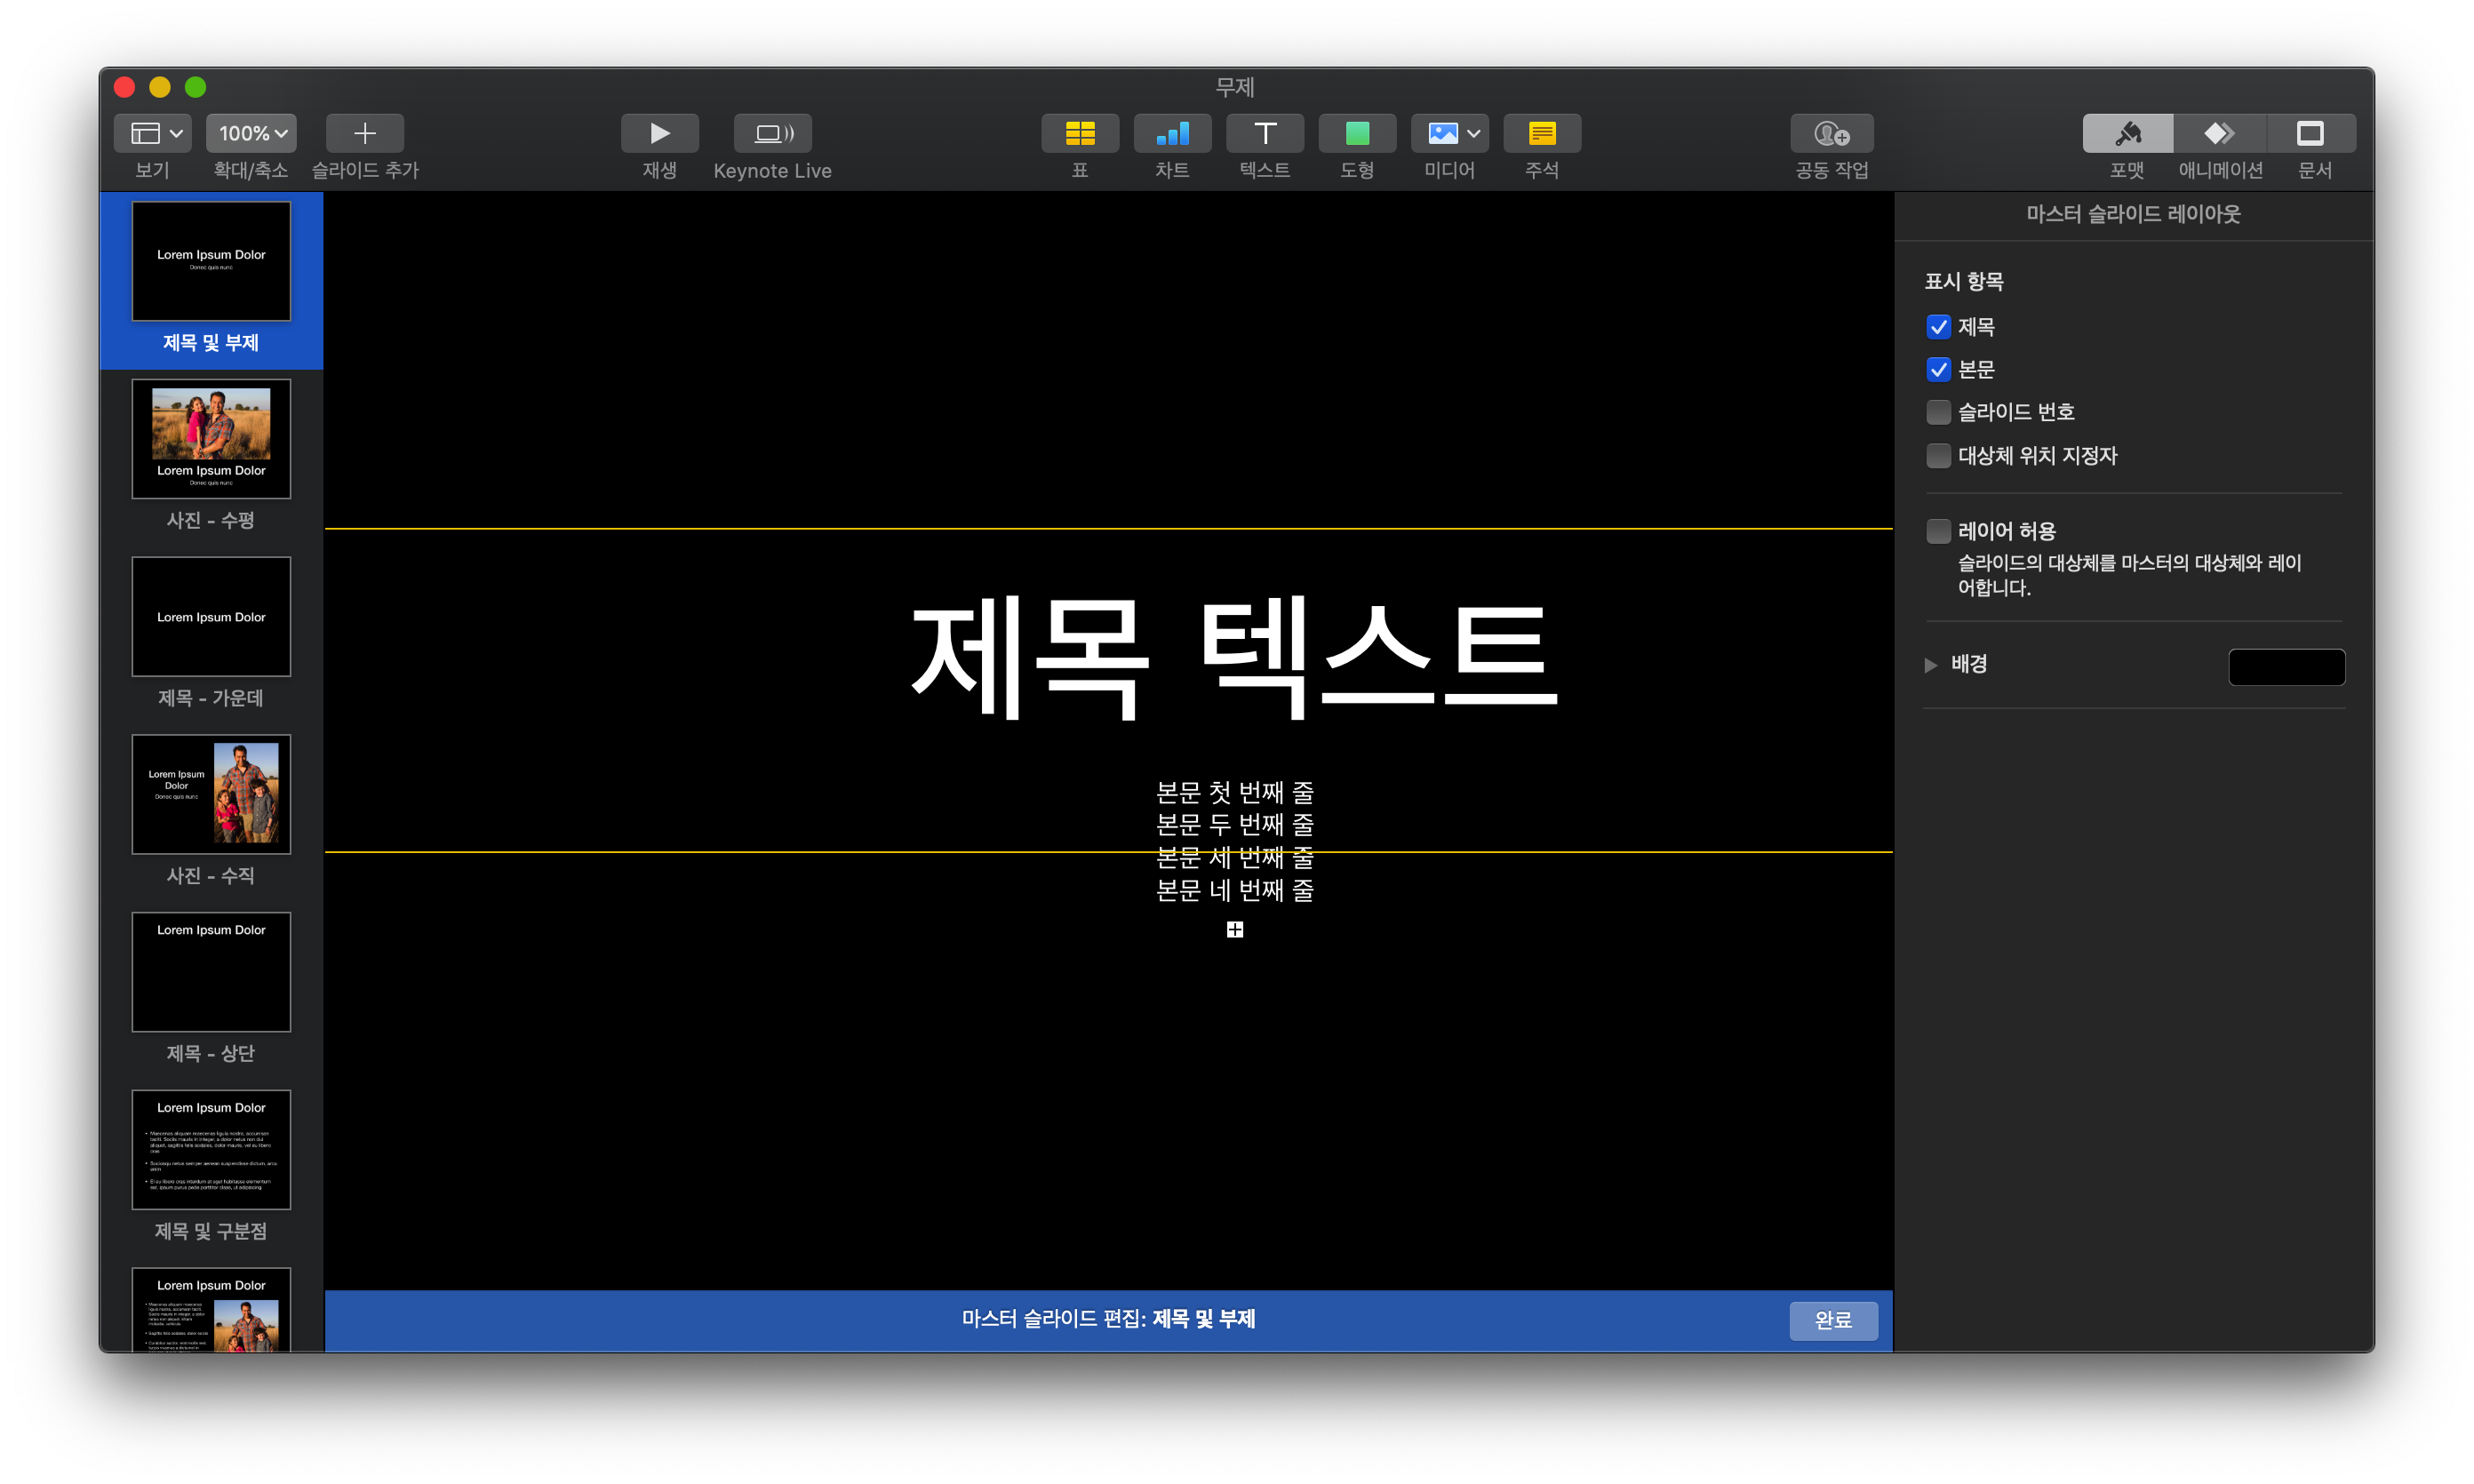Toggle the 레이어 허용 checkbox
The width and height of the screenshot is (2474, 1484).
[x=1938, y=531]
